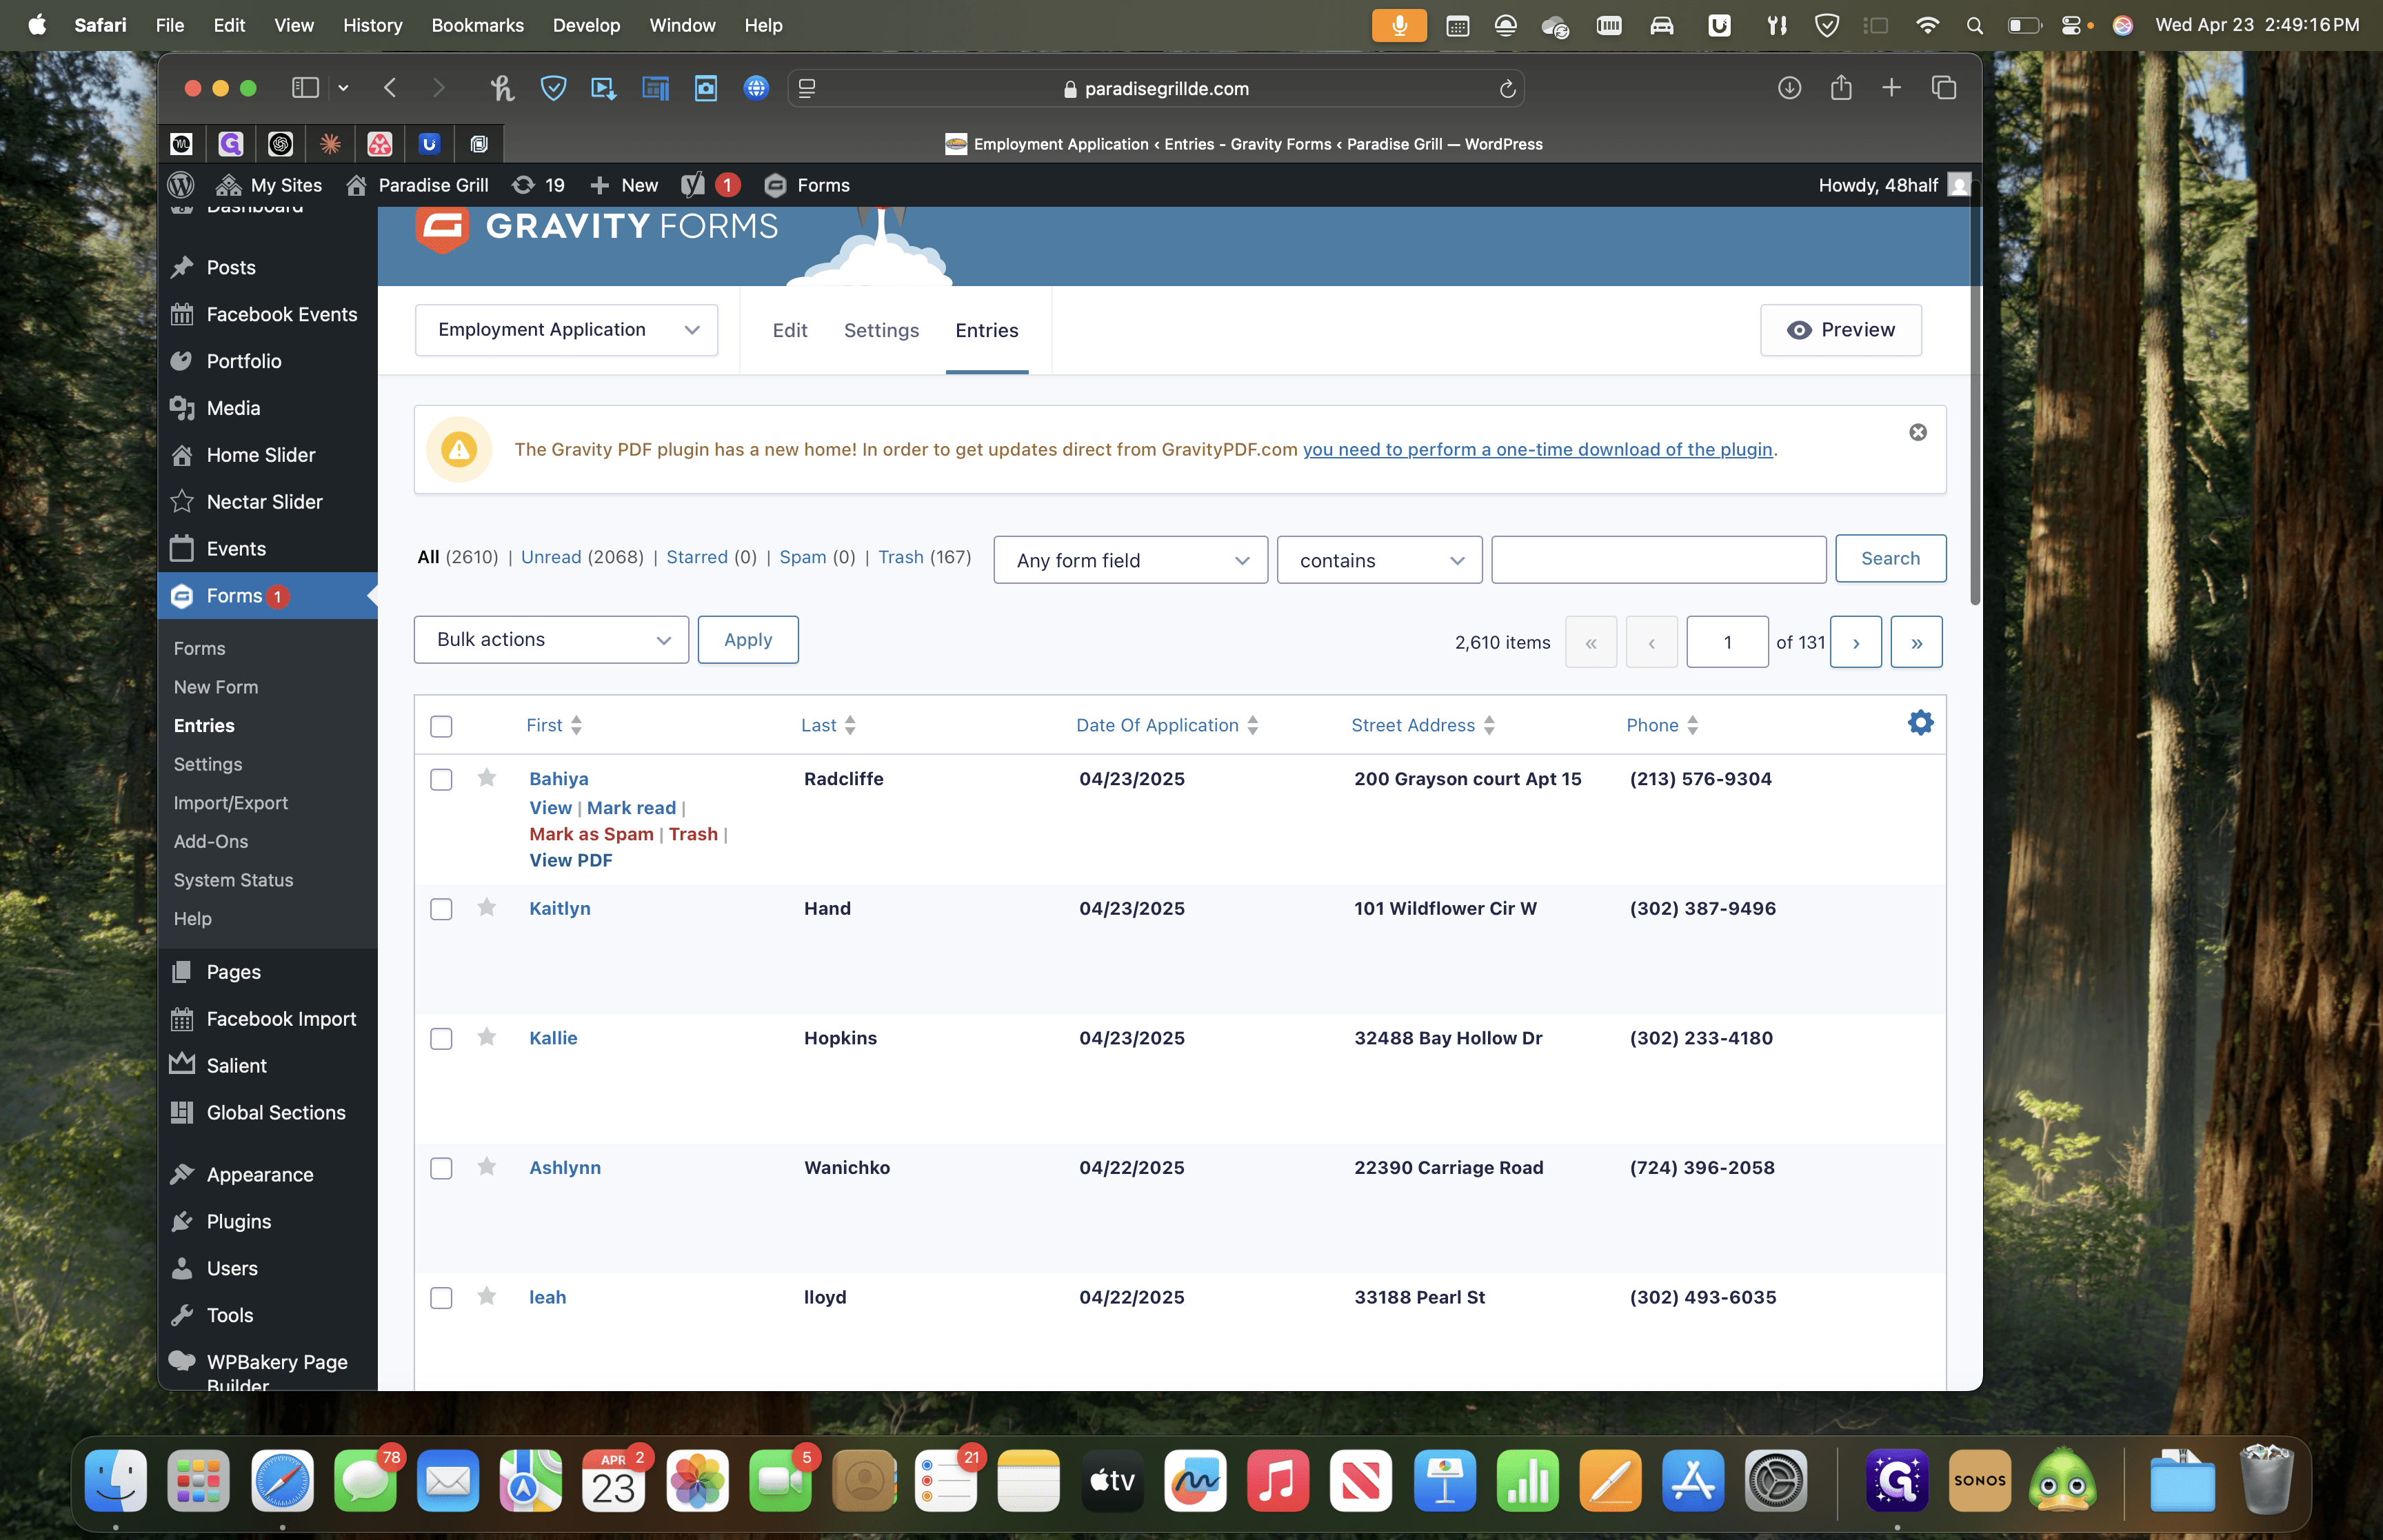Select all entries checkbox in header
Viewport: 2383px width, 1540px height.
click(x=441, y=726)
